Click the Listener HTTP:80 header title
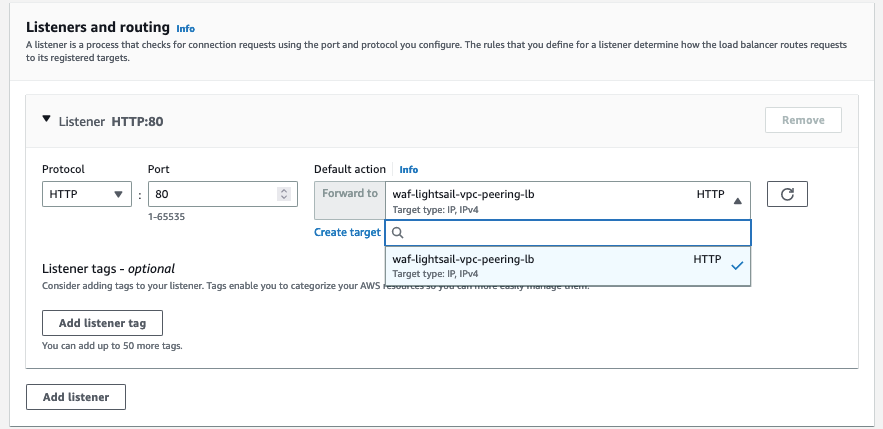This screenshot has width=883, height=429. pyautogui.click(x=111, y=121)
